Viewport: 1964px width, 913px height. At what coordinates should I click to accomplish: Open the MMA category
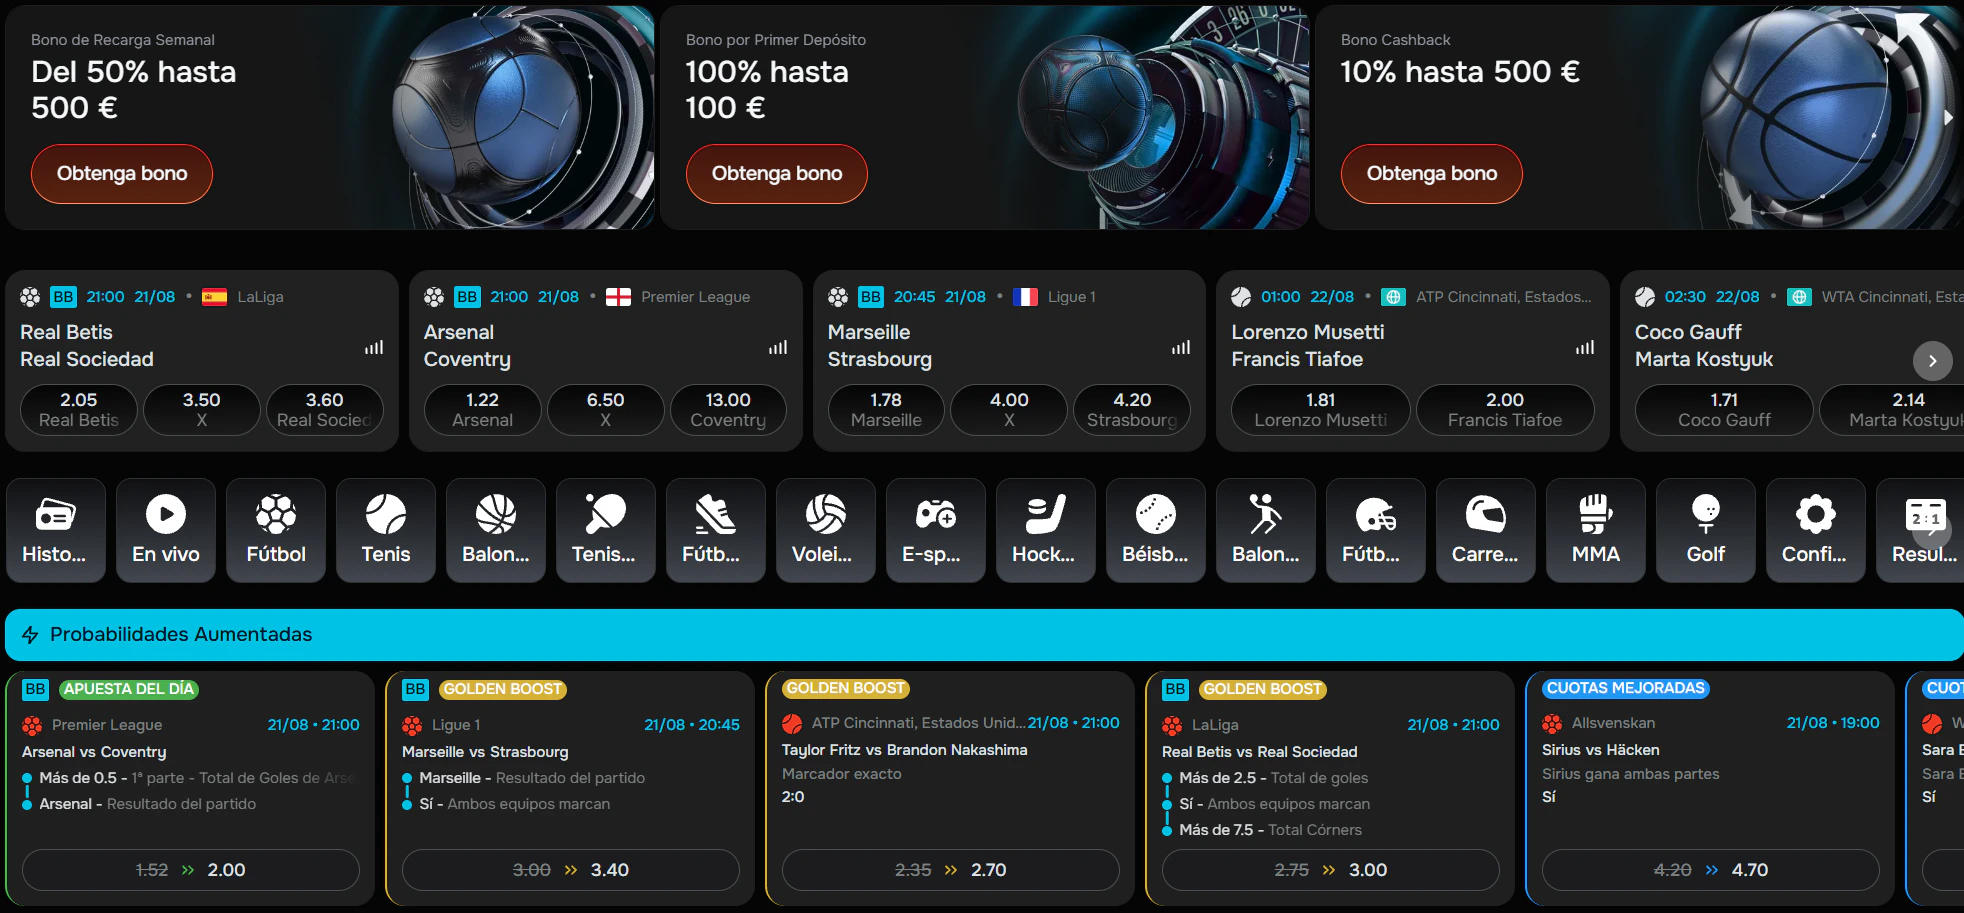pyautogui.click(x=1596, y=530)
